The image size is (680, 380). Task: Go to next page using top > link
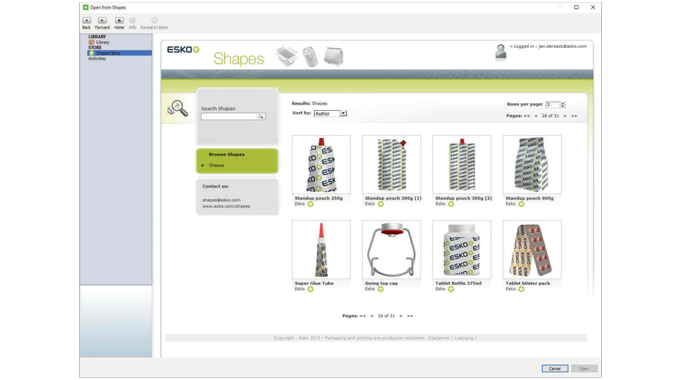click(x=565, y=116)
